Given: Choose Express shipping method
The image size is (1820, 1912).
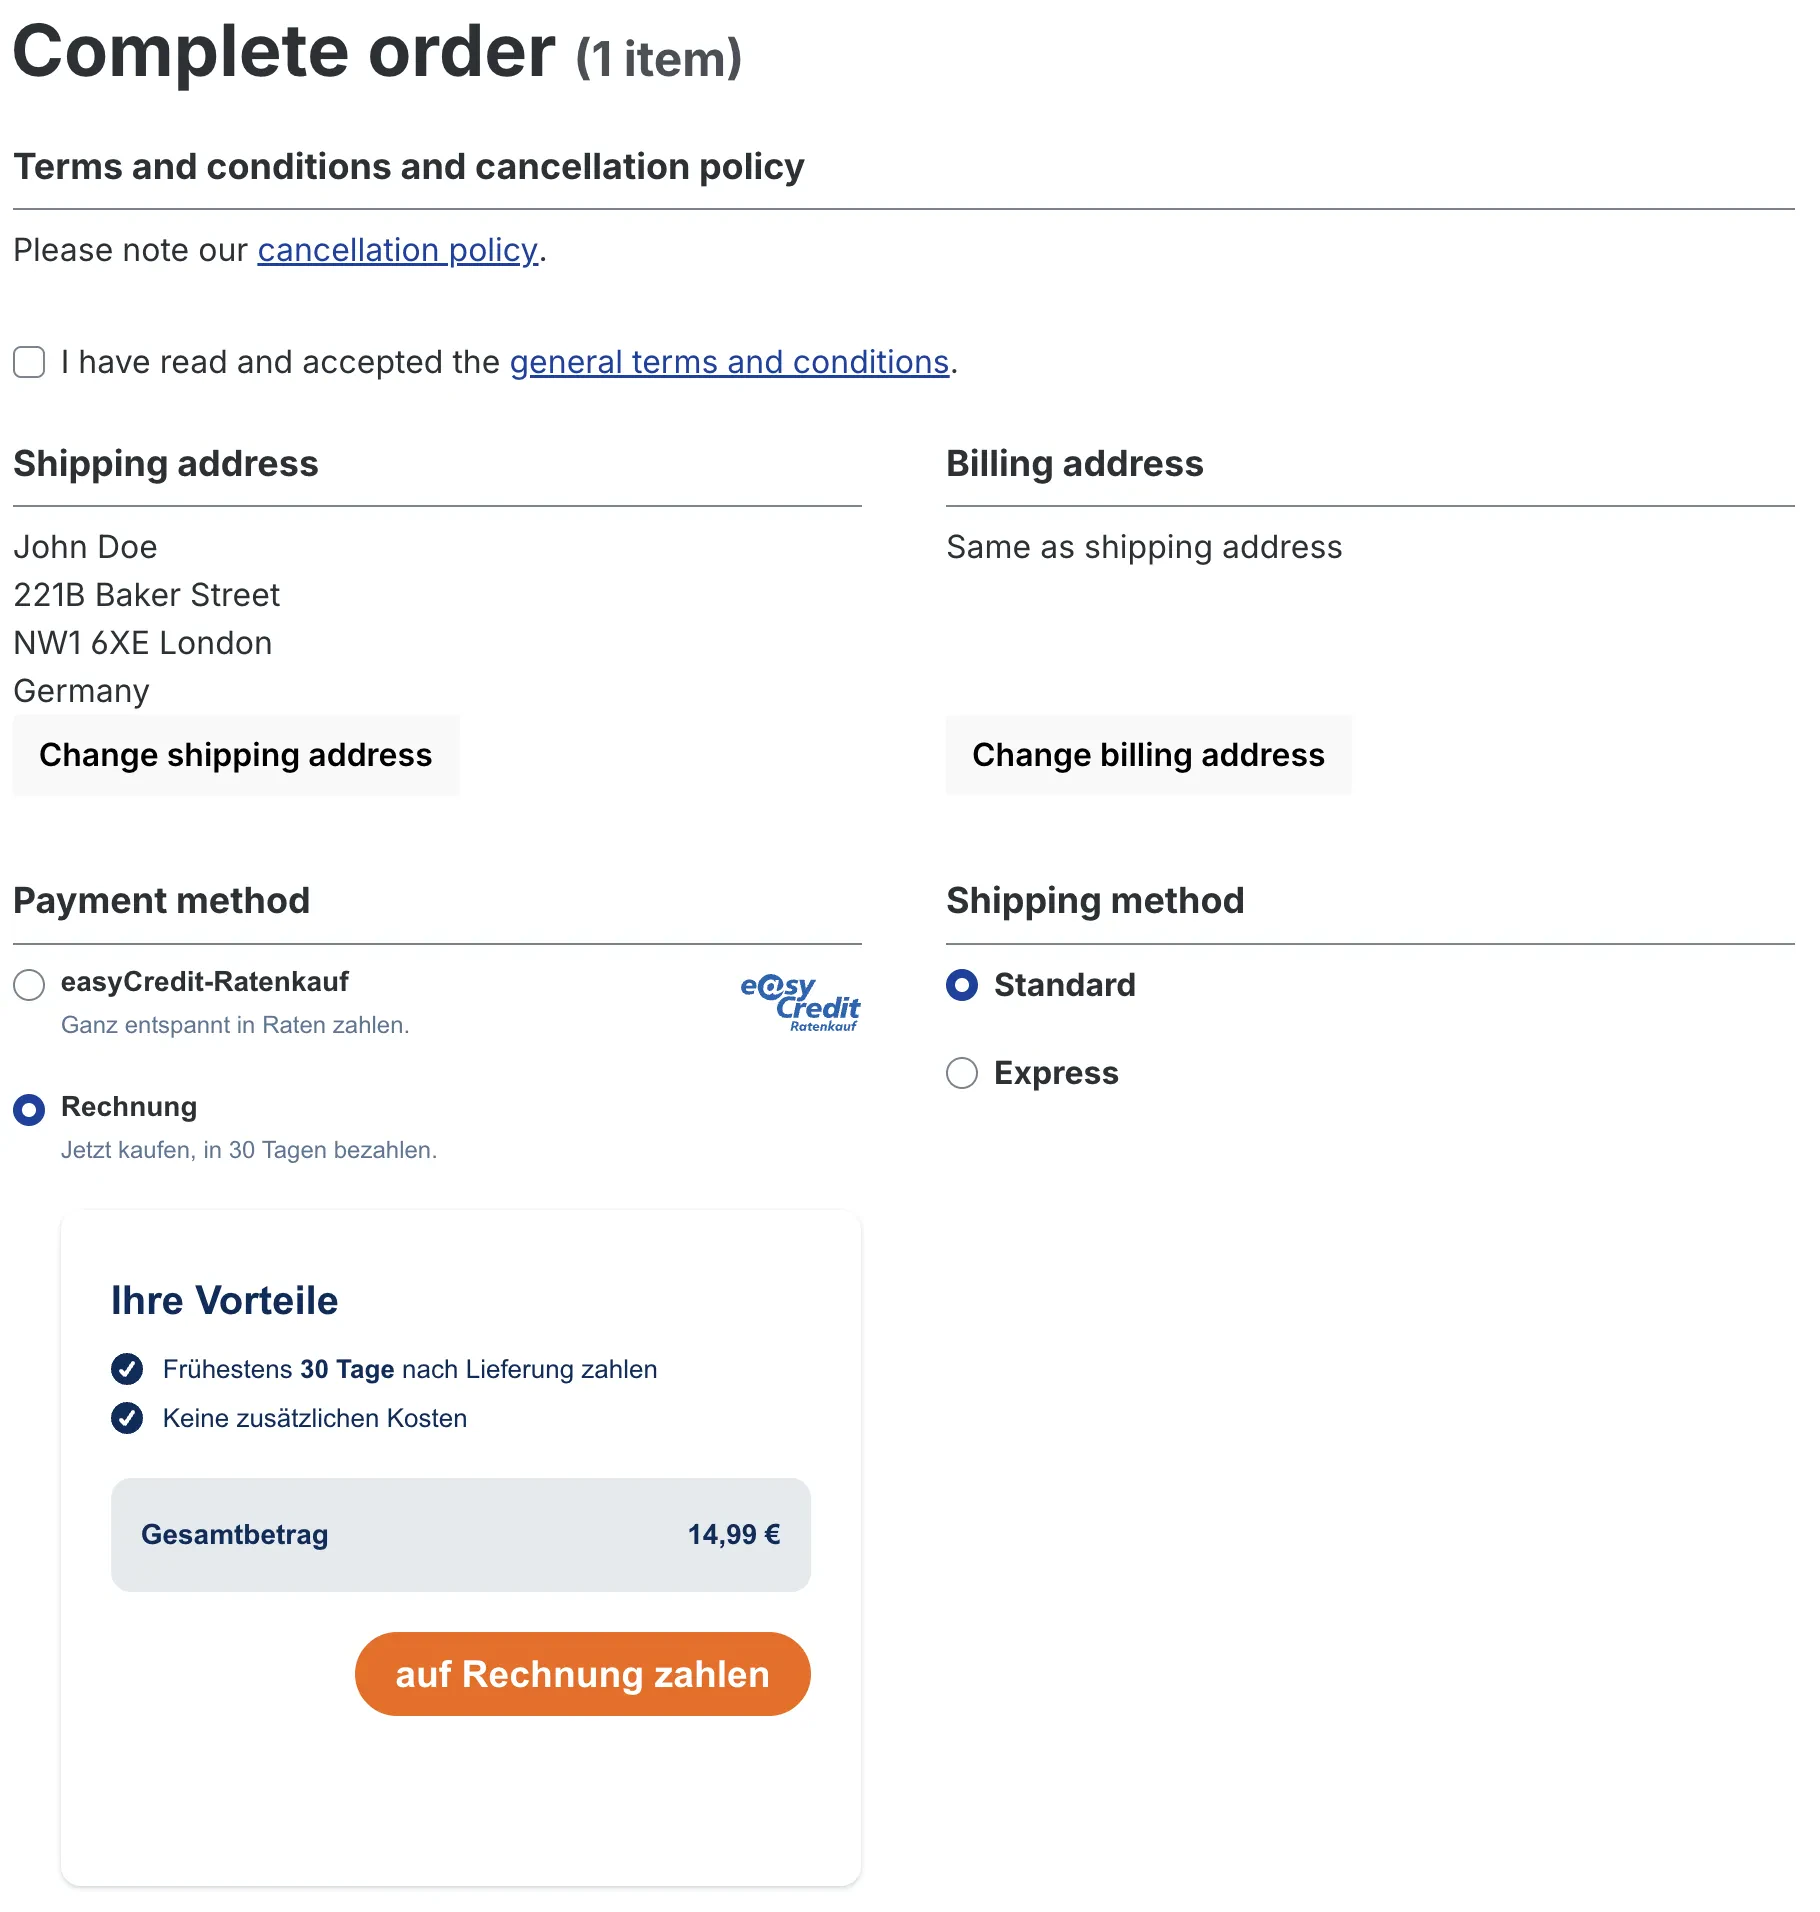Looking at the screenshot, I should (x=962, y=1073).
